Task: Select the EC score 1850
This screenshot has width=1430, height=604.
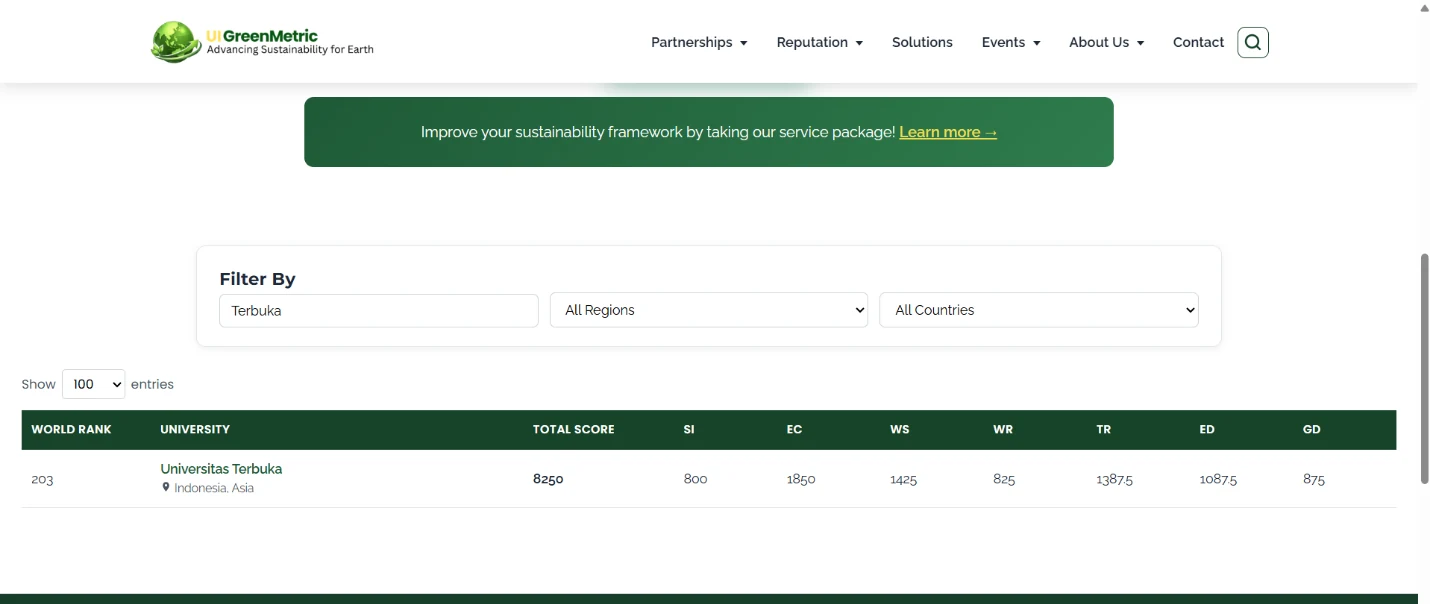Action: pyautogui.click(x=801, y=479)
